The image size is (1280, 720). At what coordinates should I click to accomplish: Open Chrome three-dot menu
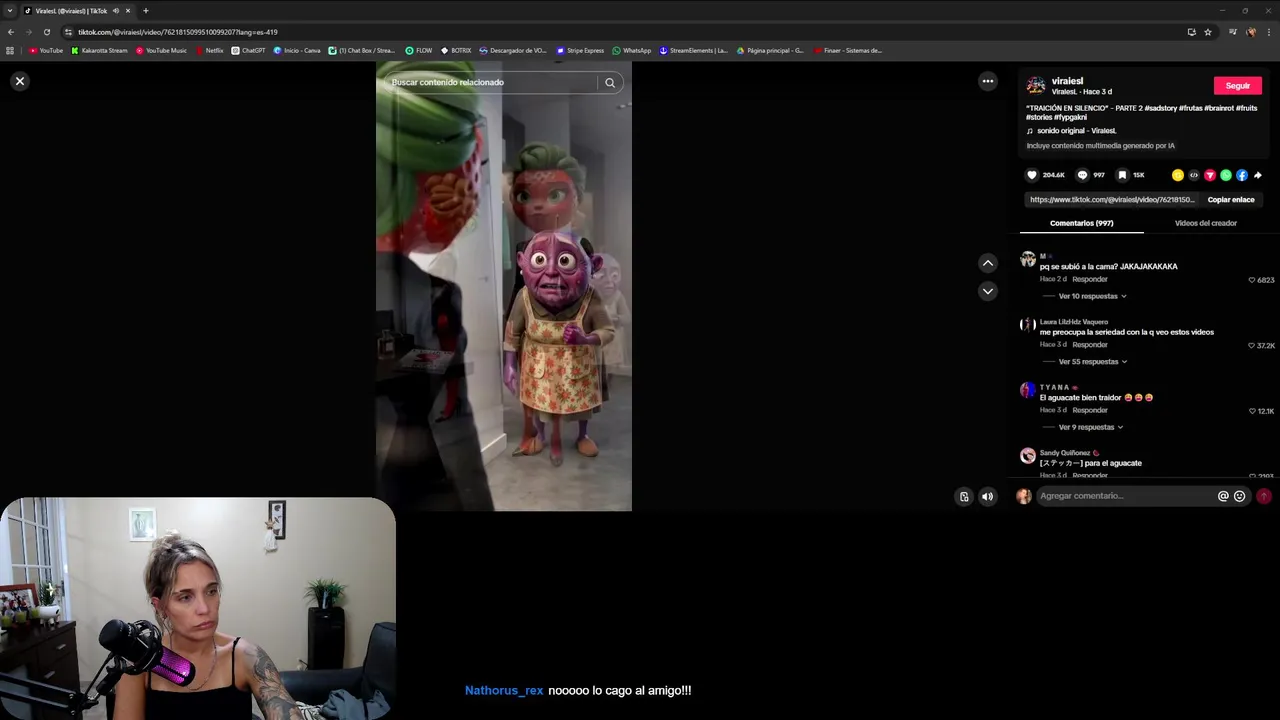(1270, 32)
